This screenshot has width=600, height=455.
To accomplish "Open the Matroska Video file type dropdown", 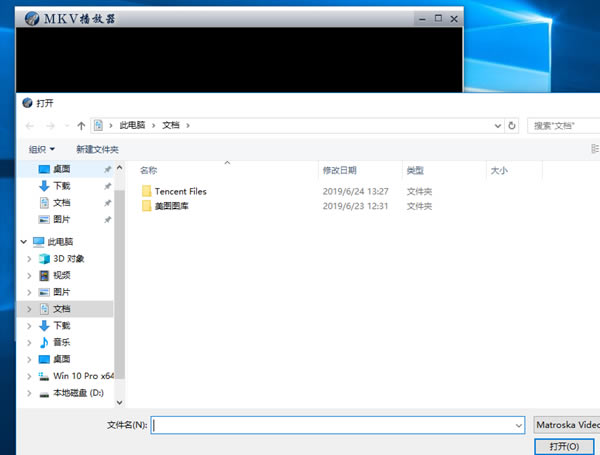I will pos(567,425).
